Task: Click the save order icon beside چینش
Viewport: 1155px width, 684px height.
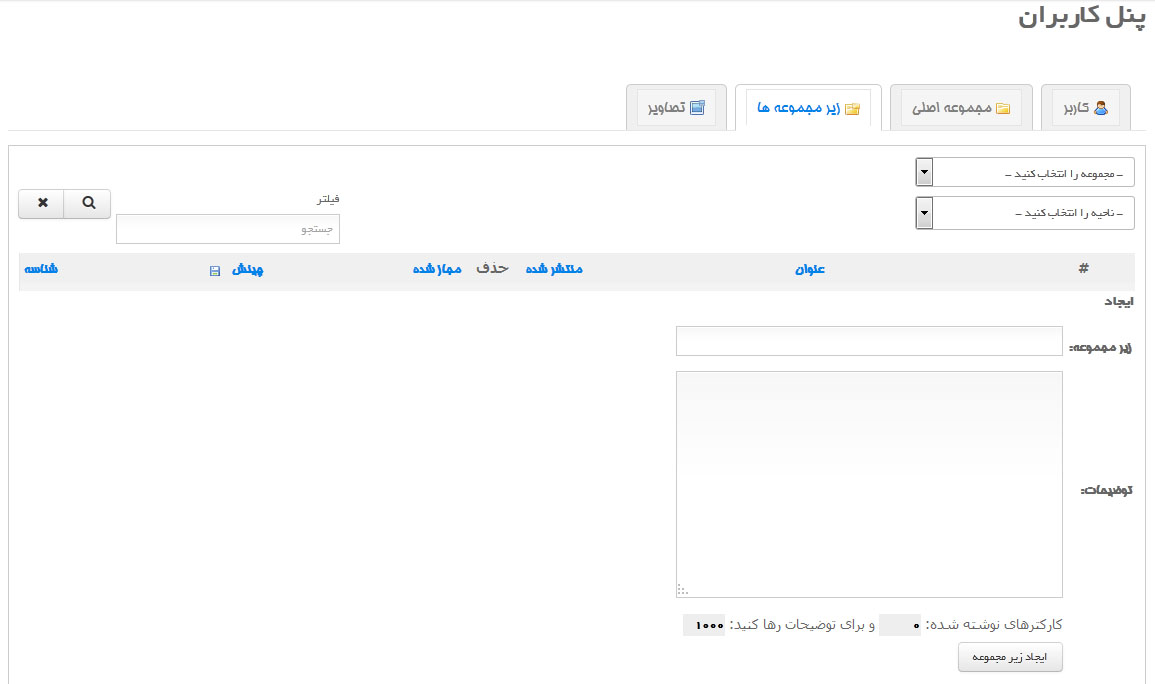Action: pyautogui.click(x=215, y=271)
